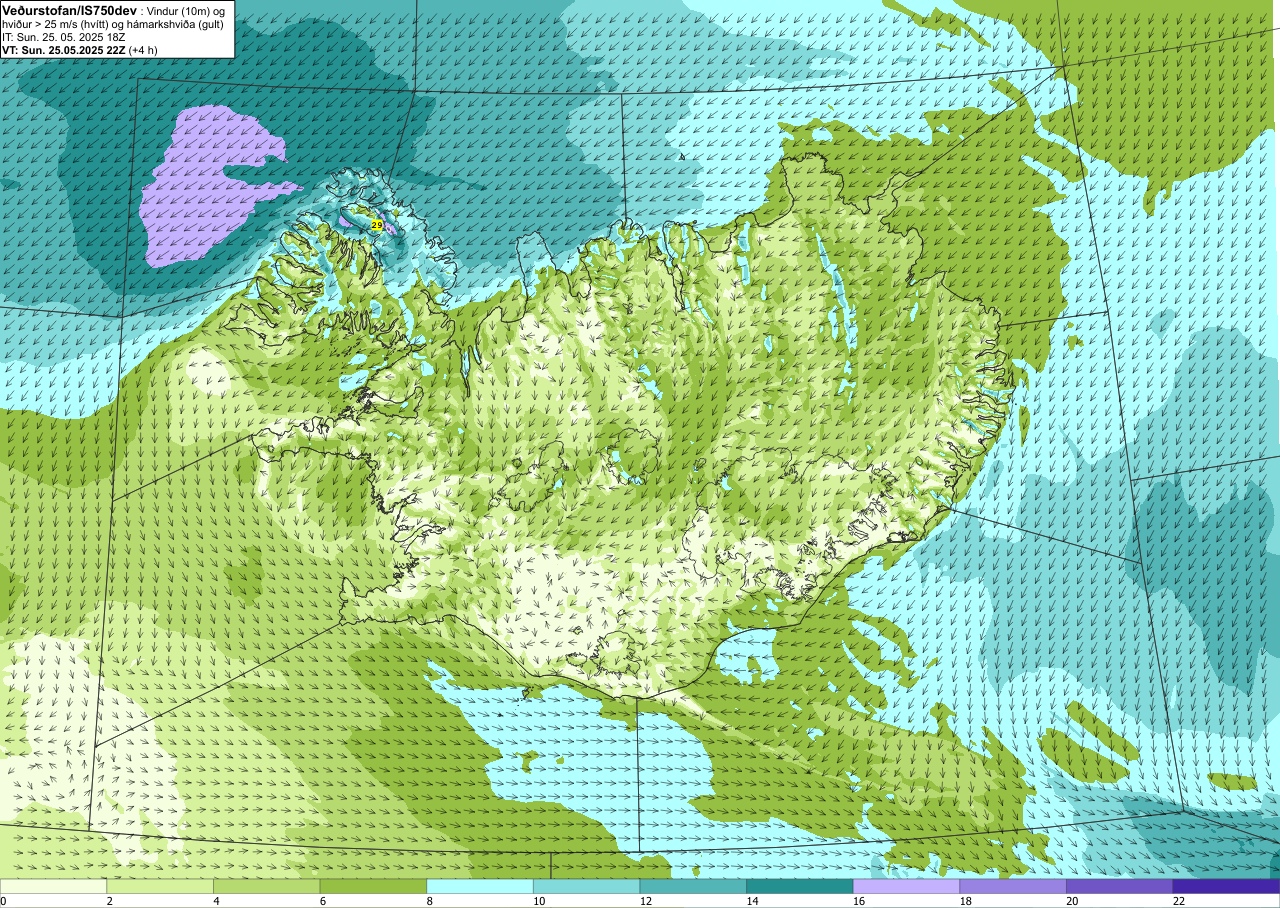Click the 14–16 m/s dark teal legend swatch
Viewport: 1280px width, 908px height.
(800, 886)
